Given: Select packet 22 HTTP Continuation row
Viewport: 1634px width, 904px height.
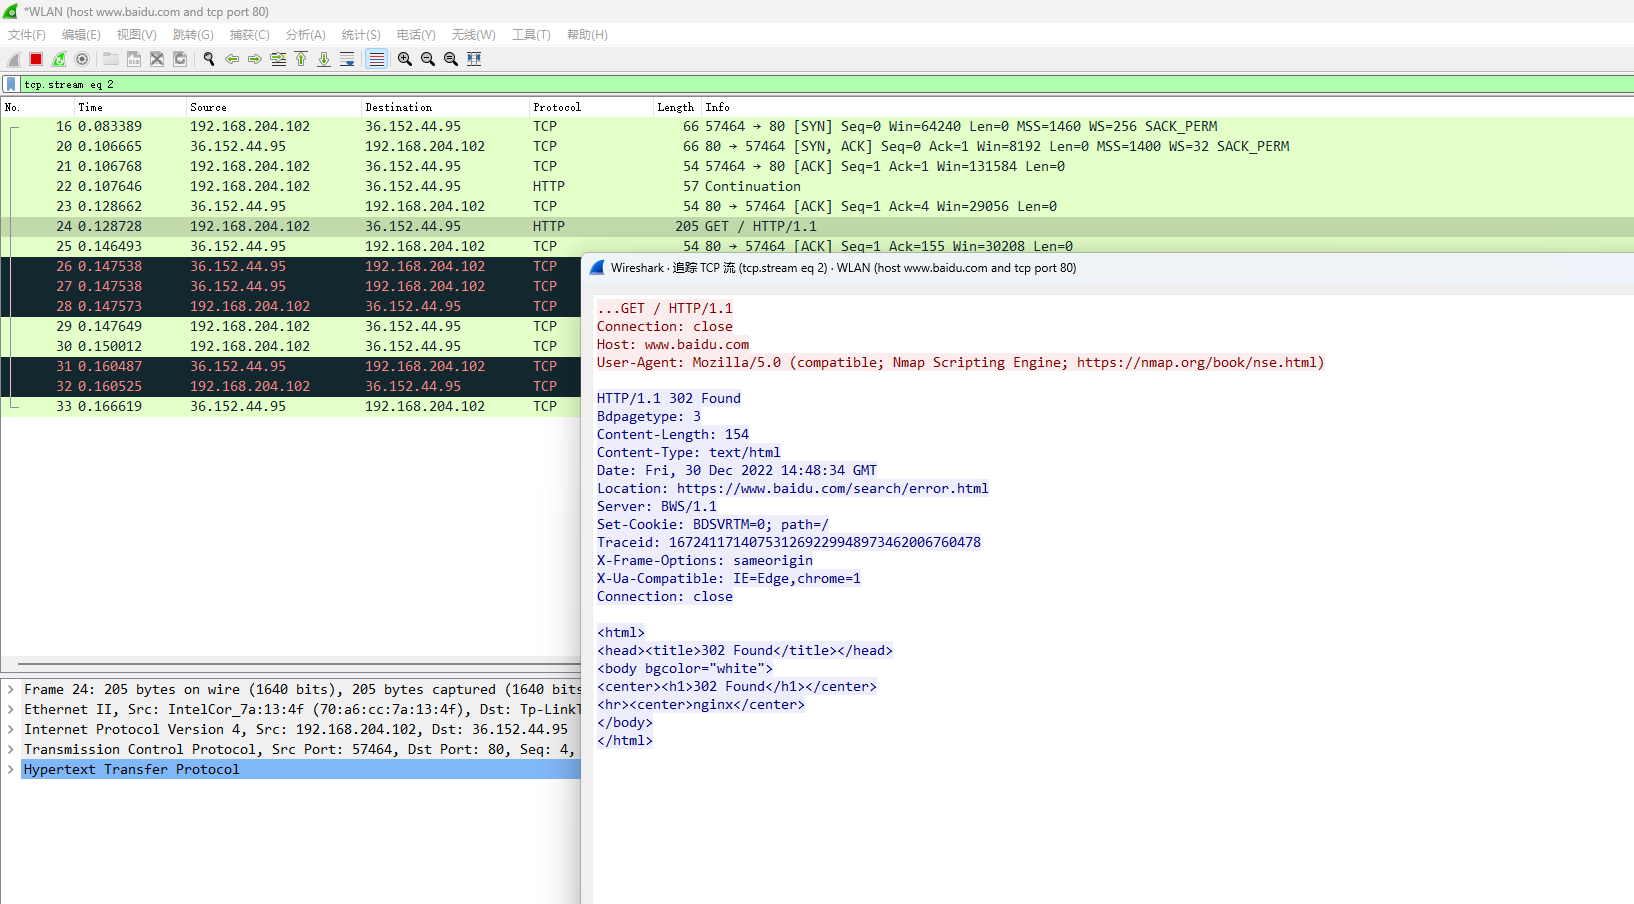Looking at the screenshot, I should 817,186.
